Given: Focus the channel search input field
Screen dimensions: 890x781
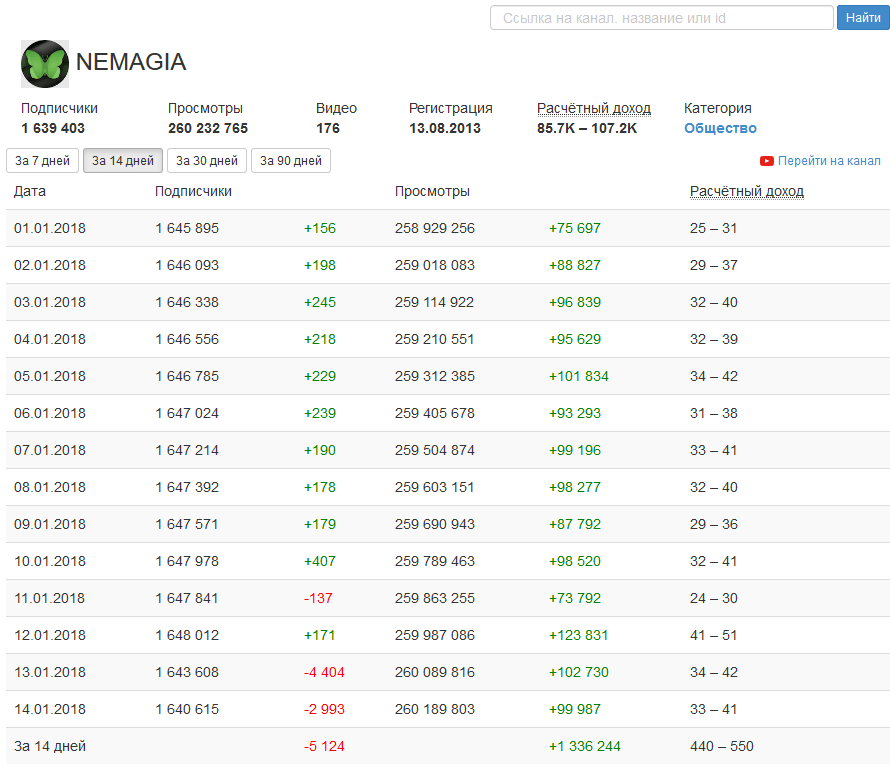Looking at the screenshot, I should (661, 18).
